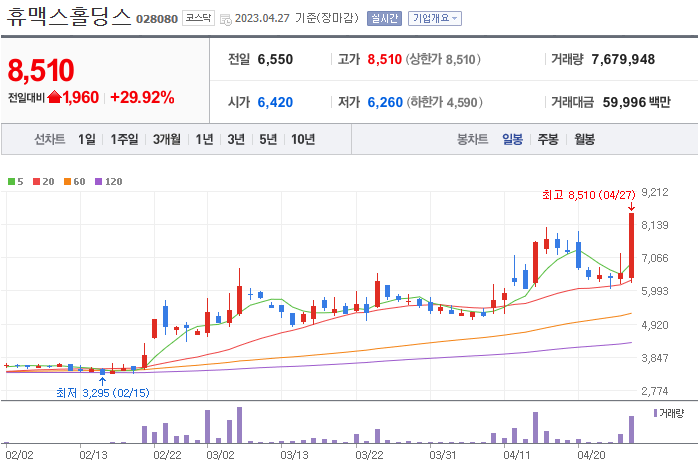Click the 선차트 section label

(49, 139)
